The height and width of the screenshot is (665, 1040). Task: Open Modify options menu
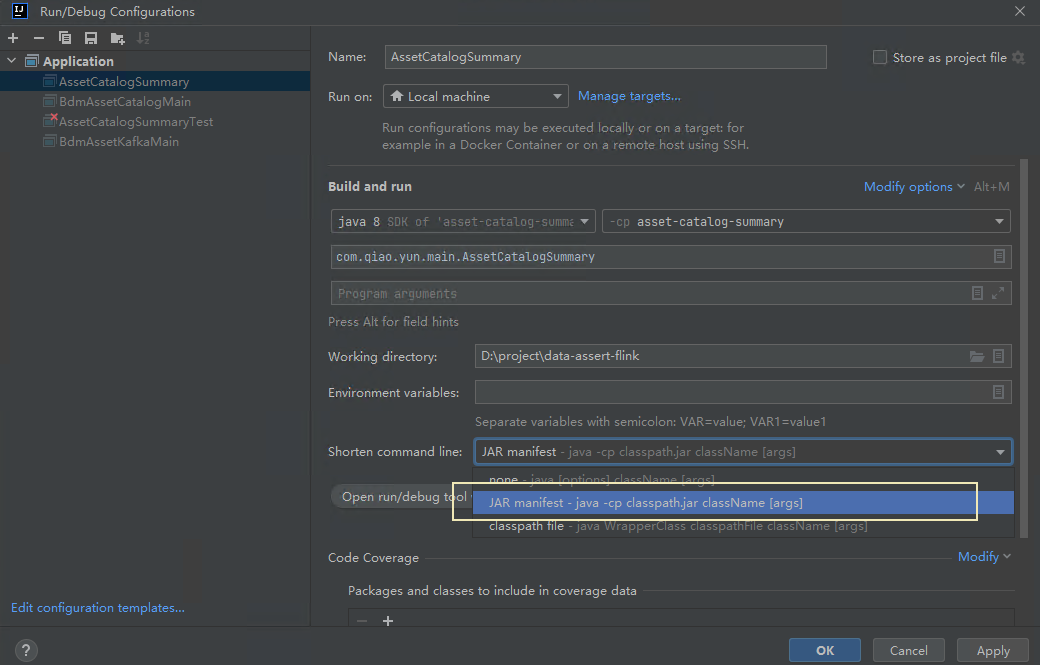[x=908, y=187]
